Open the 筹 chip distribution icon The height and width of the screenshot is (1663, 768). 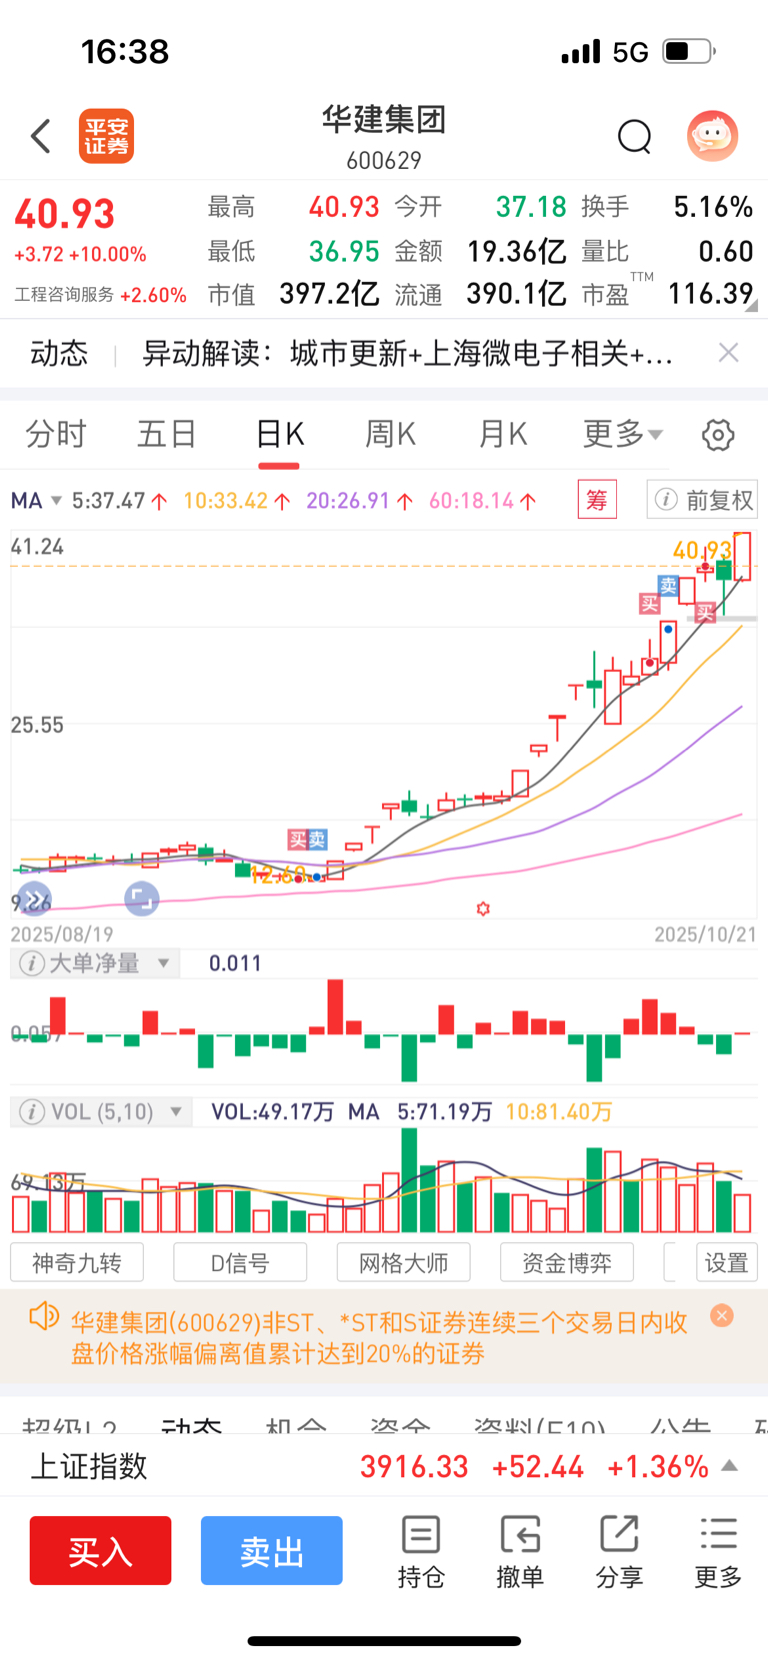click(597, 499)
